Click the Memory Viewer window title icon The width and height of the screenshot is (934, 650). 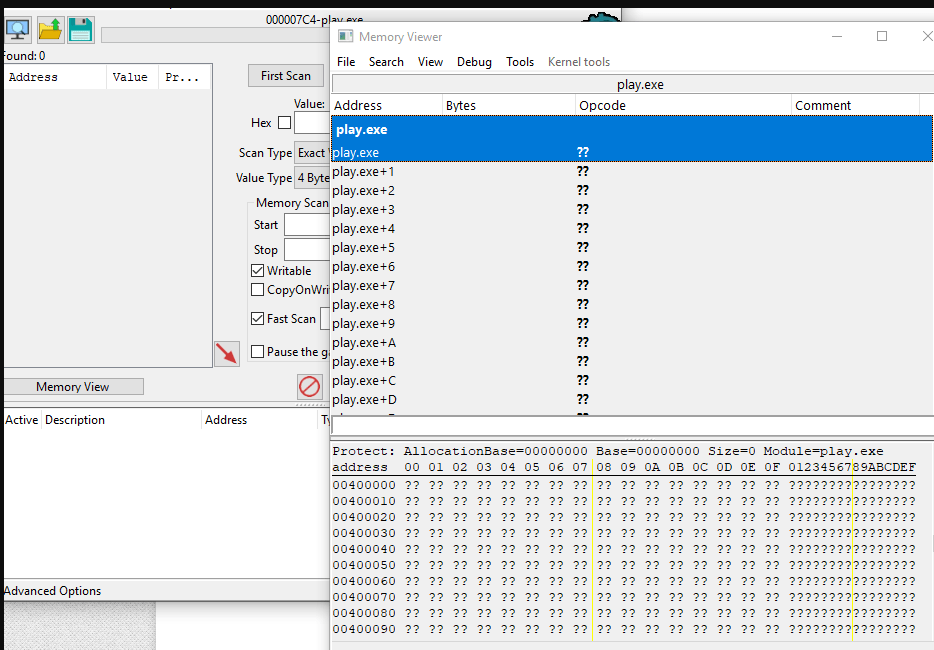(345, 36)
